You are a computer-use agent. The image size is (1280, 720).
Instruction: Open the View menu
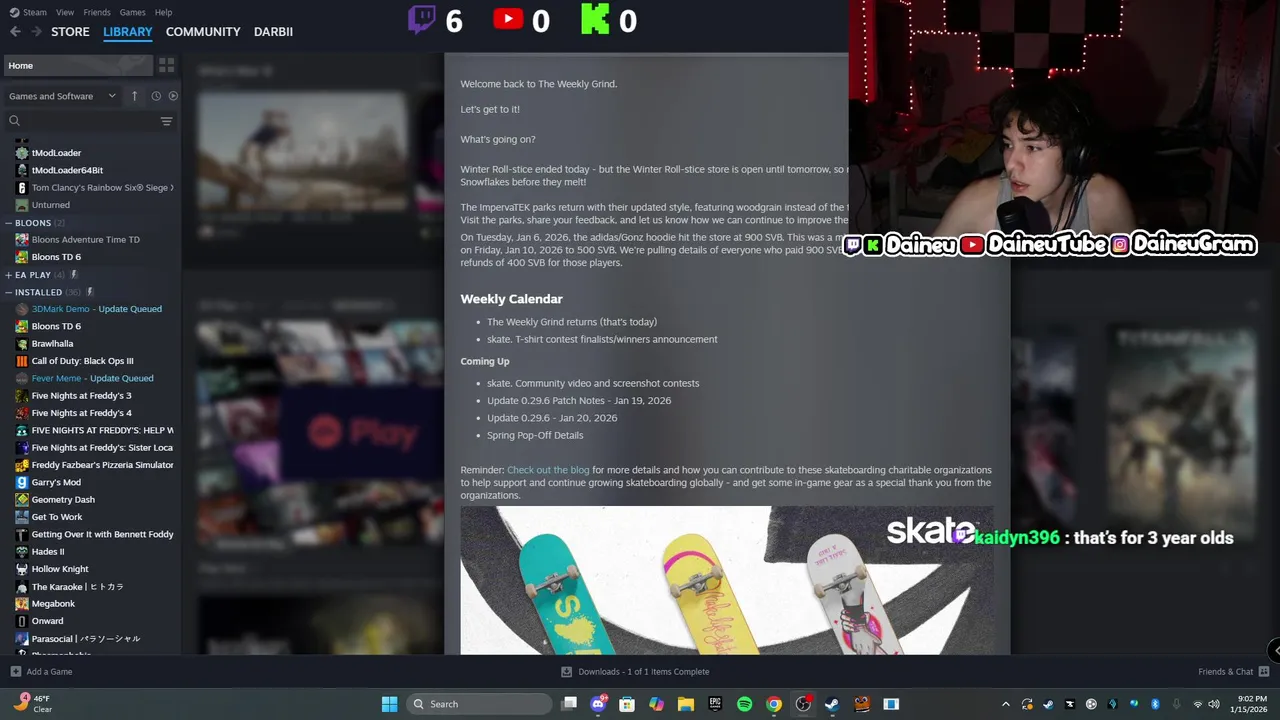pyautogui.click(x=65, y=12)
